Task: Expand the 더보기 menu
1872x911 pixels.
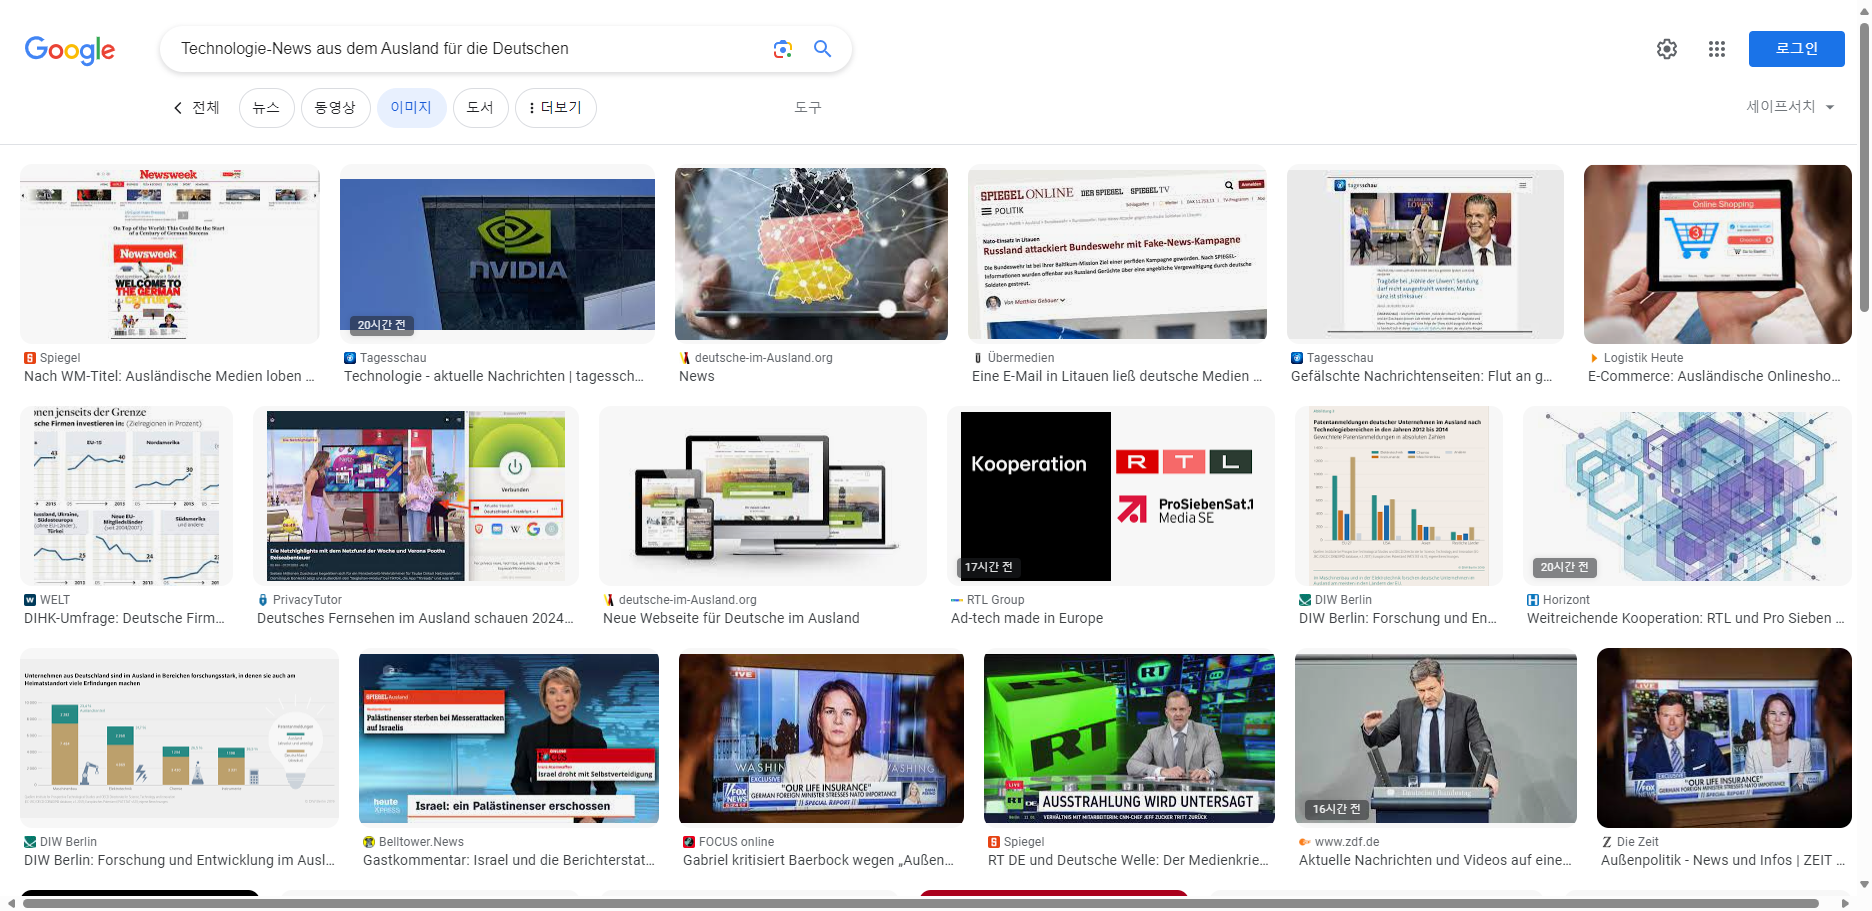Action: 556,108
